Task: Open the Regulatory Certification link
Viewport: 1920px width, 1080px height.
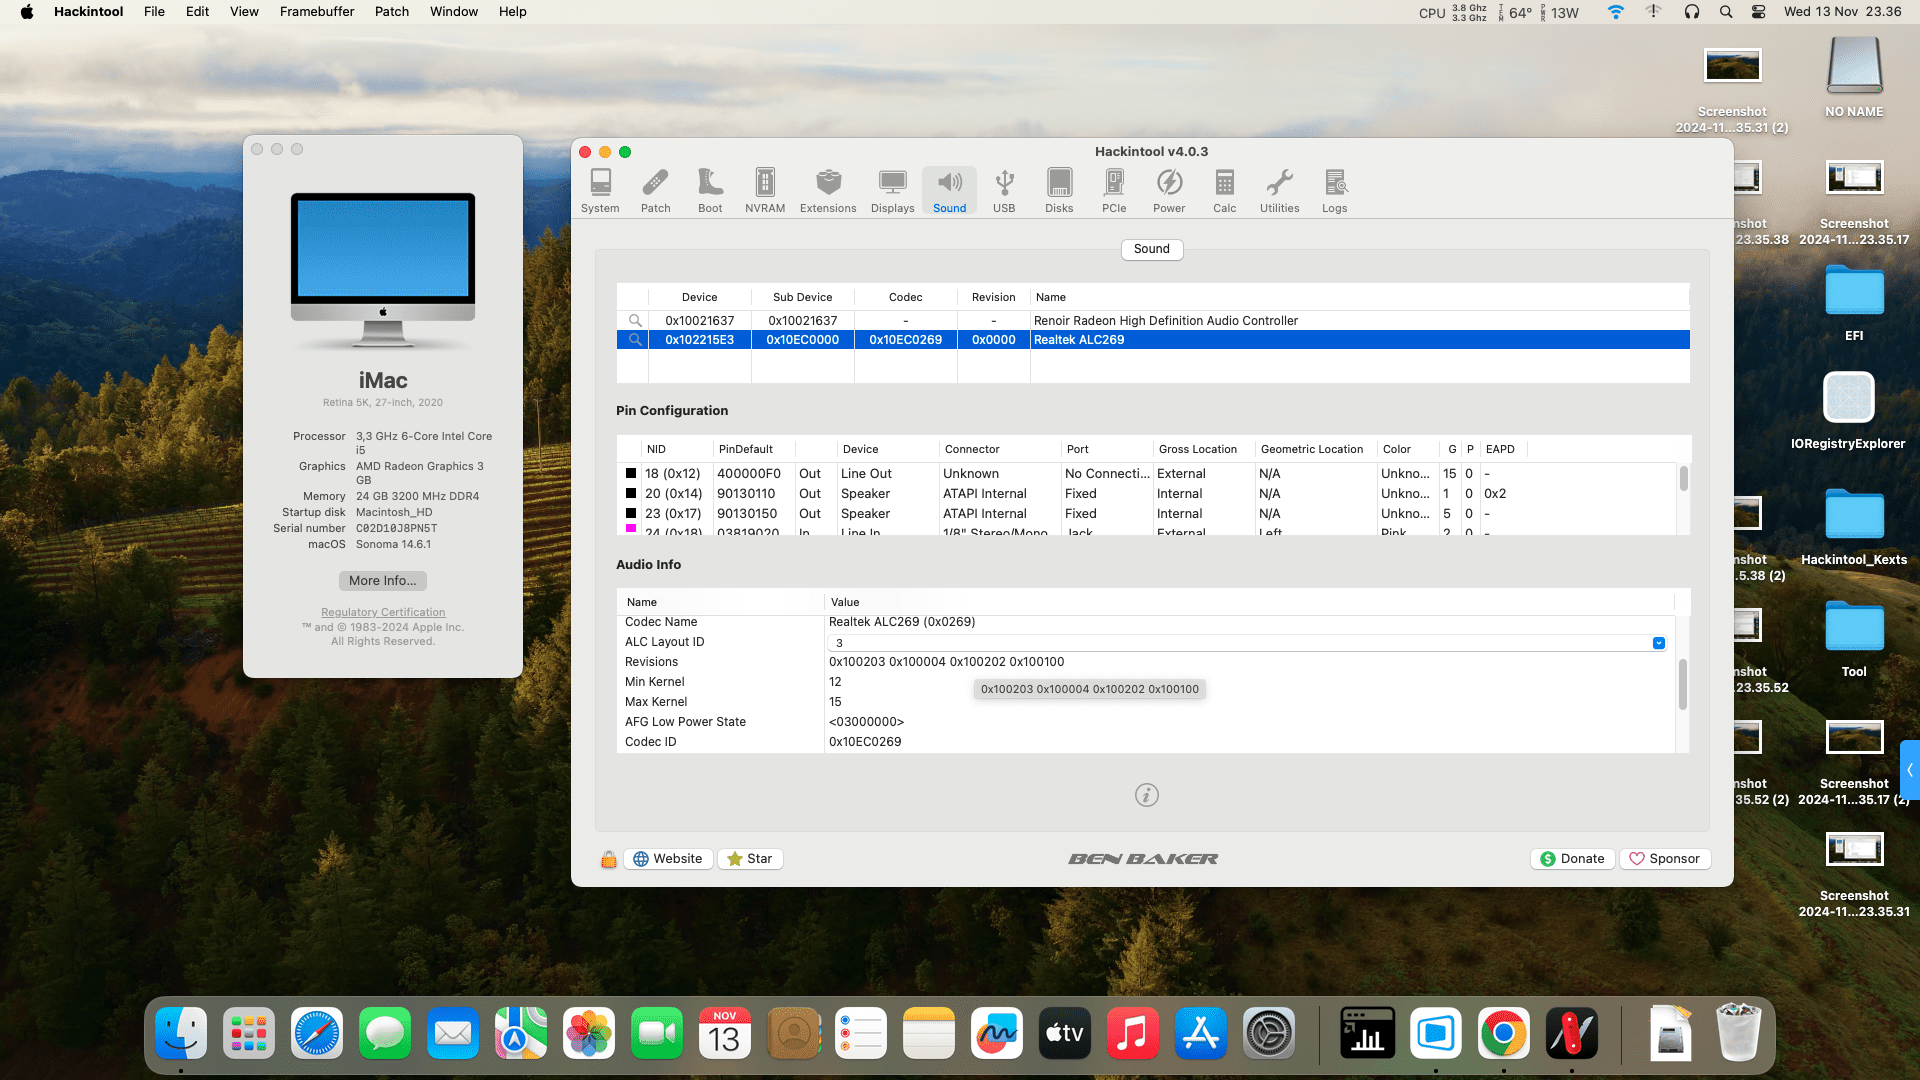Action: pyautogui.click(x=382, y=611)
